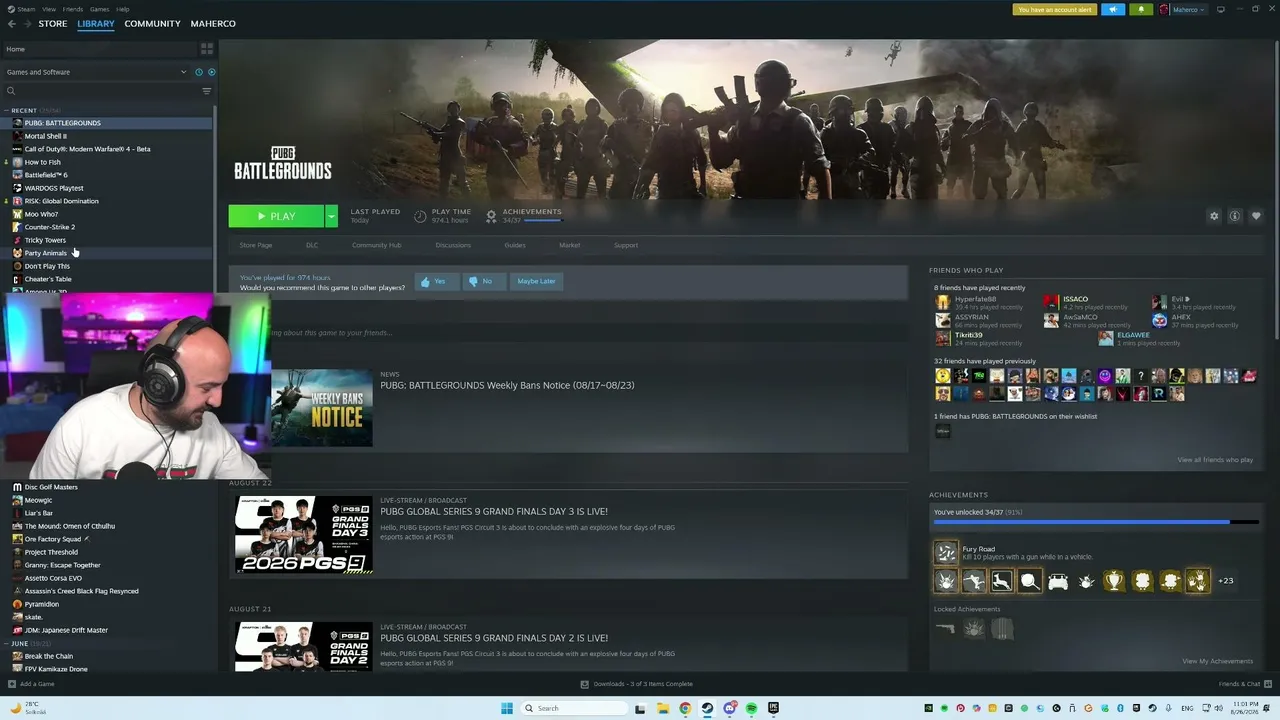The width and height of the screenshot is (1280, 720).
Task: Click View all friends who play
Action: (1215, 460)
